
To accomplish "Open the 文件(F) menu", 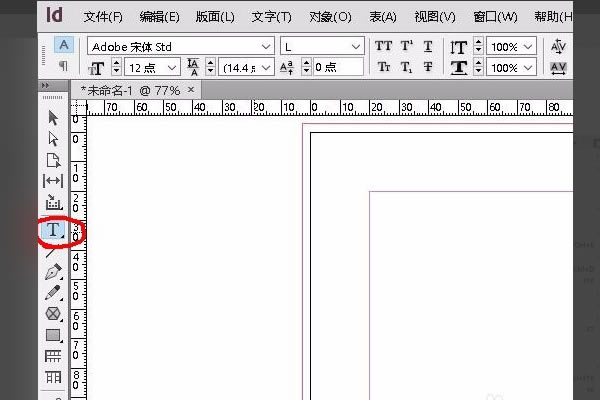I will click(103, 17).
